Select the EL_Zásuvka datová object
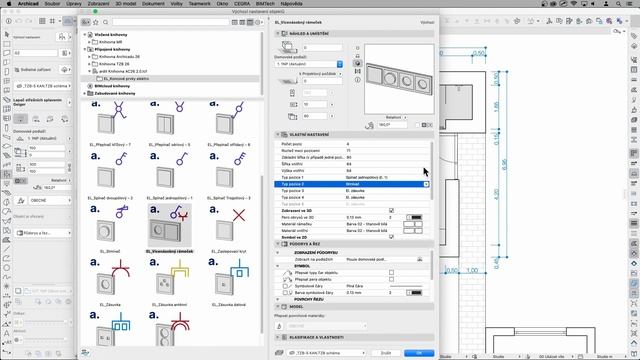Viewport: 640px width, 360px height. [x=229, y=282]
